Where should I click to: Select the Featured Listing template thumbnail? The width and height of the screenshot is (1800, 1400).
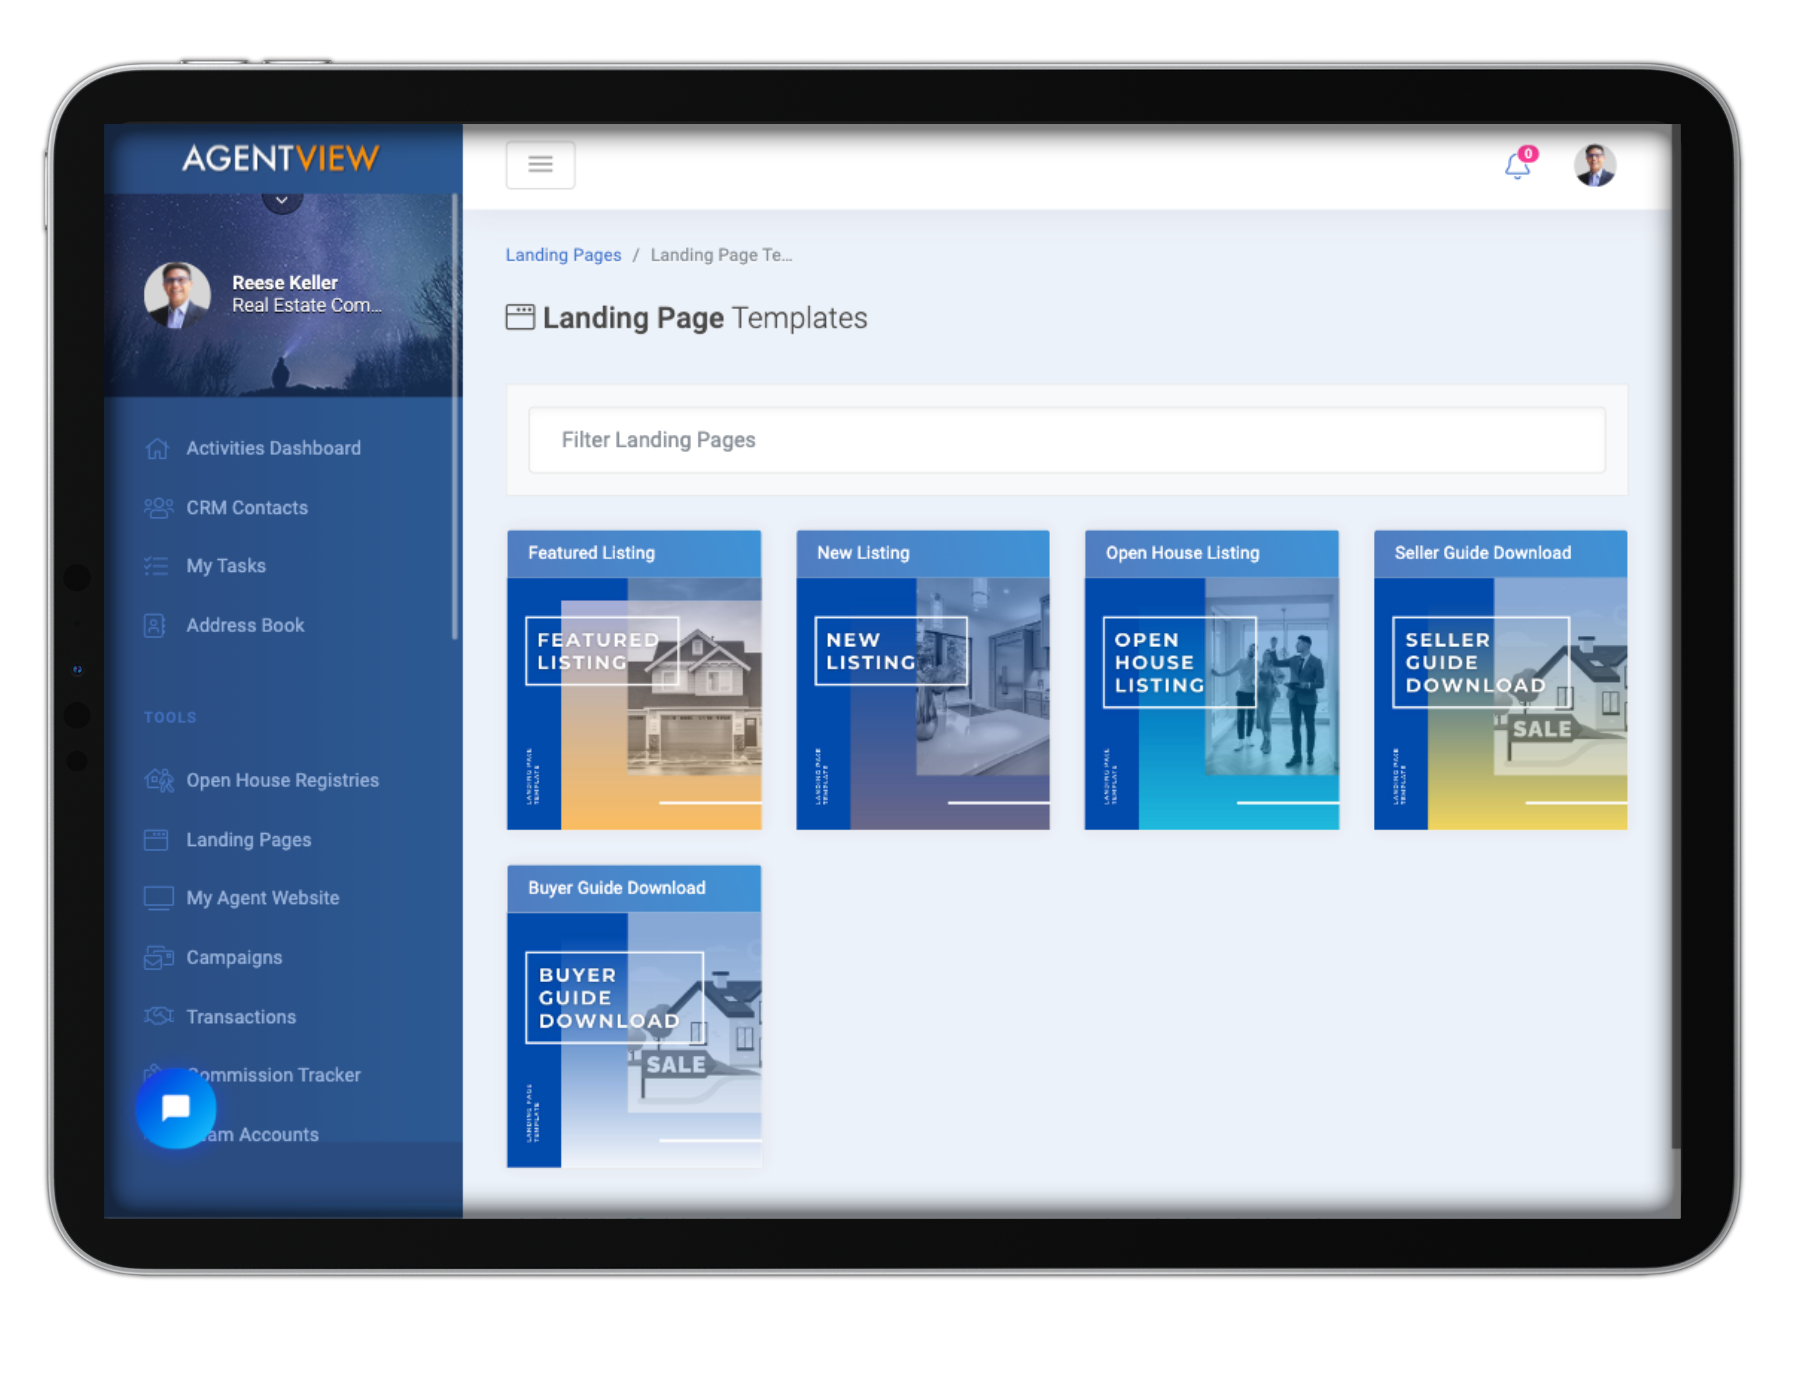coord(634,680)
